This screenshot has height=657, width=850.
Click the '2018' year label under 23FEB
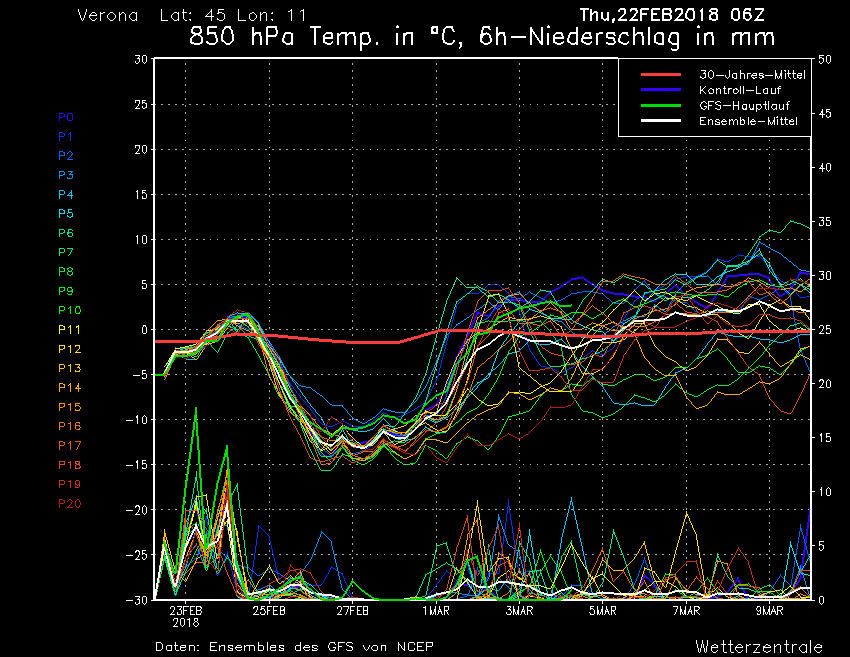coord(186,623)
